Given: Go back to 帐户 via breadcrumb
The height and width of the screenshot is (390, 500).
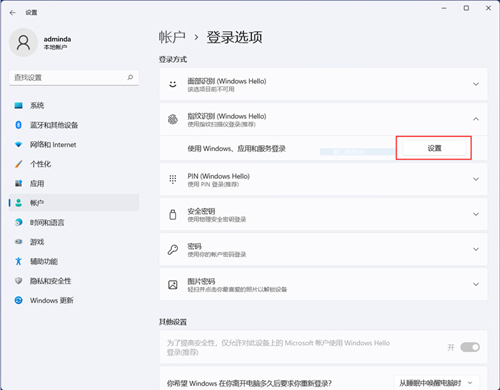Looking at the screenshot, I should point(172,37).
